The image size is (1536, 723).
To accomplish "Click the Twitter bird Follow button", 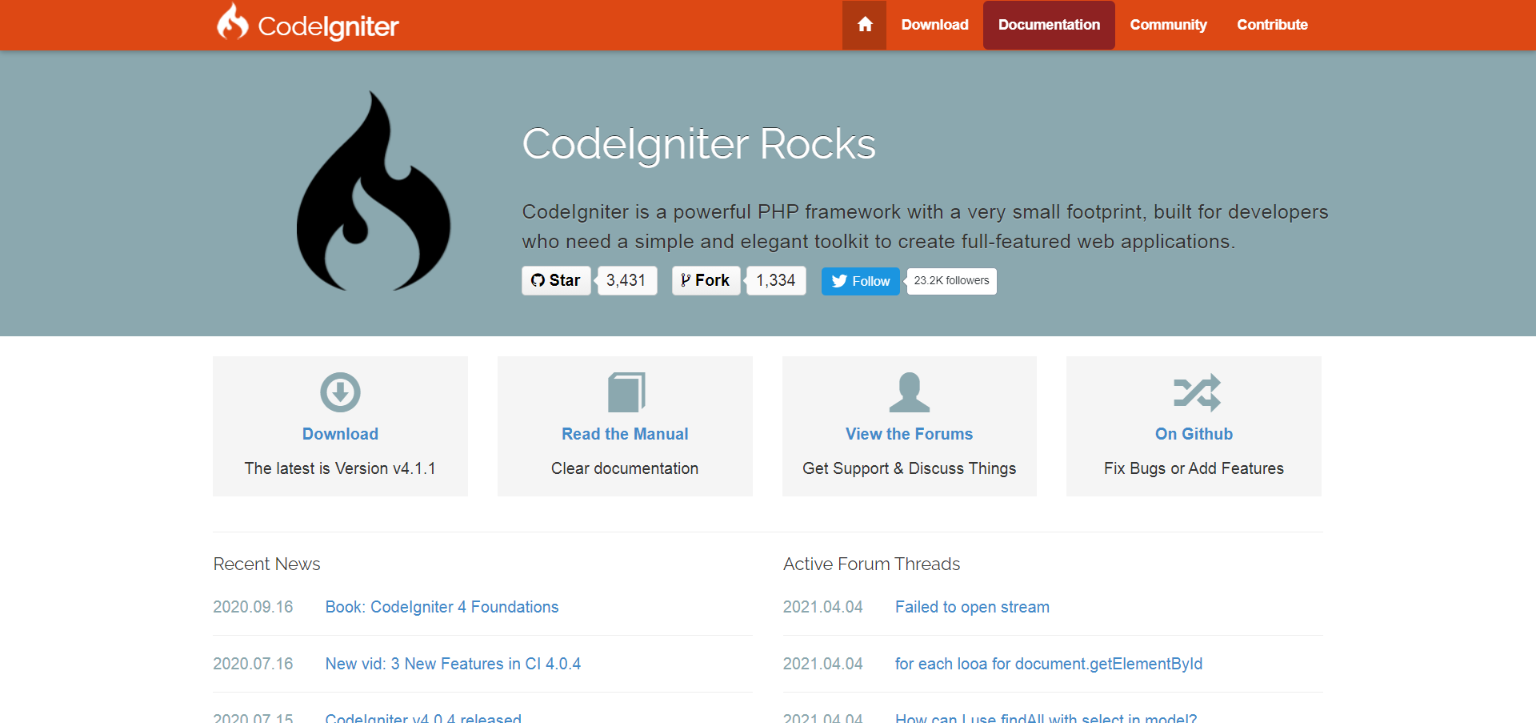I will point(859,281).
